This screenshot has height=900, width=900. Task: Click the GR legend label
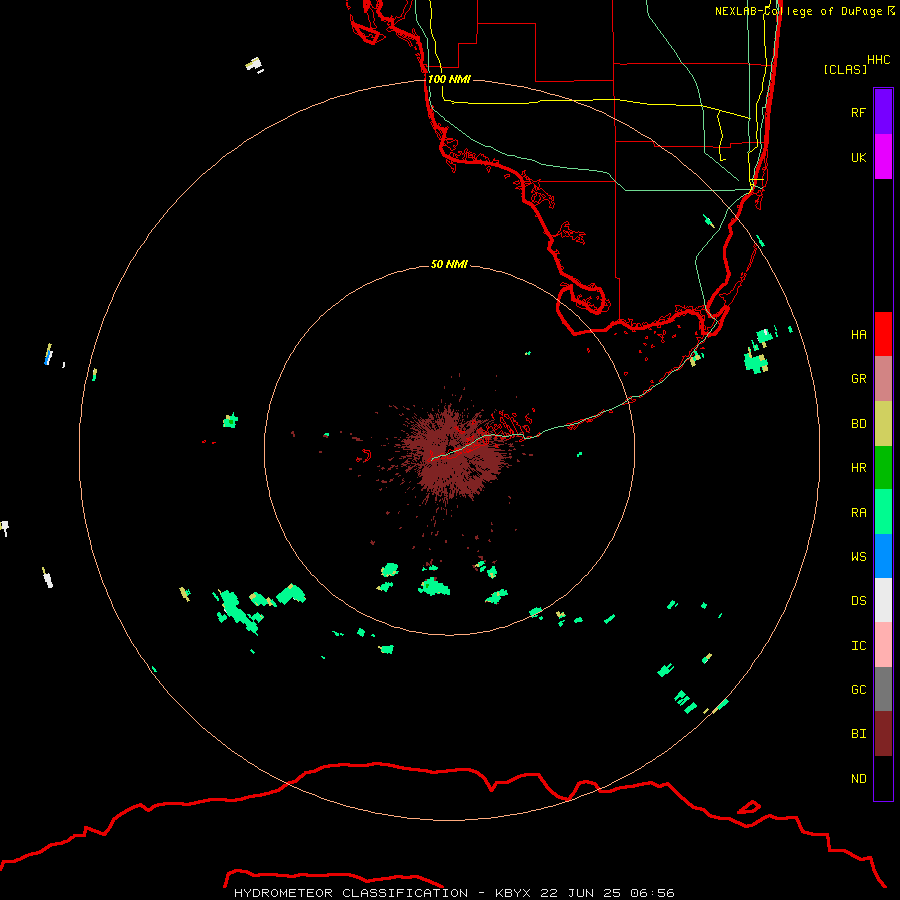[858, 379]
